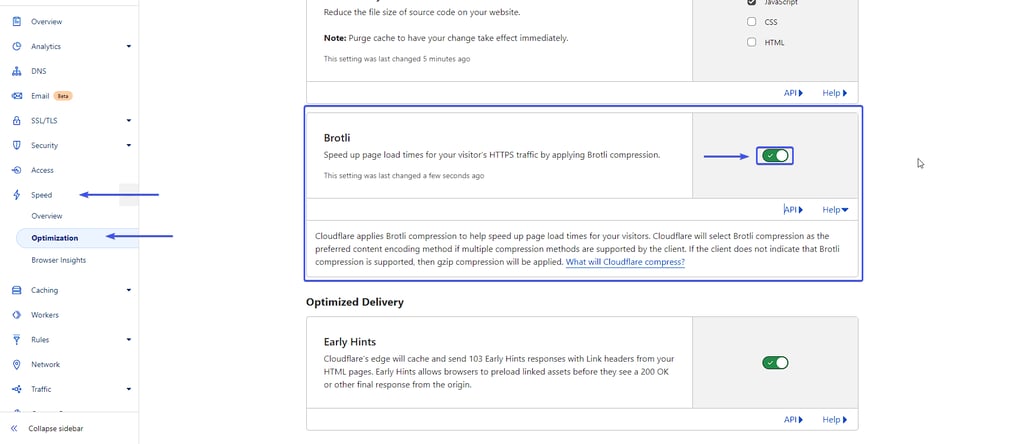The height and width of the screenshot is (444, 1024).
Task: Expand the Analytics sidebar dropdown arrow
Action: 129,46
